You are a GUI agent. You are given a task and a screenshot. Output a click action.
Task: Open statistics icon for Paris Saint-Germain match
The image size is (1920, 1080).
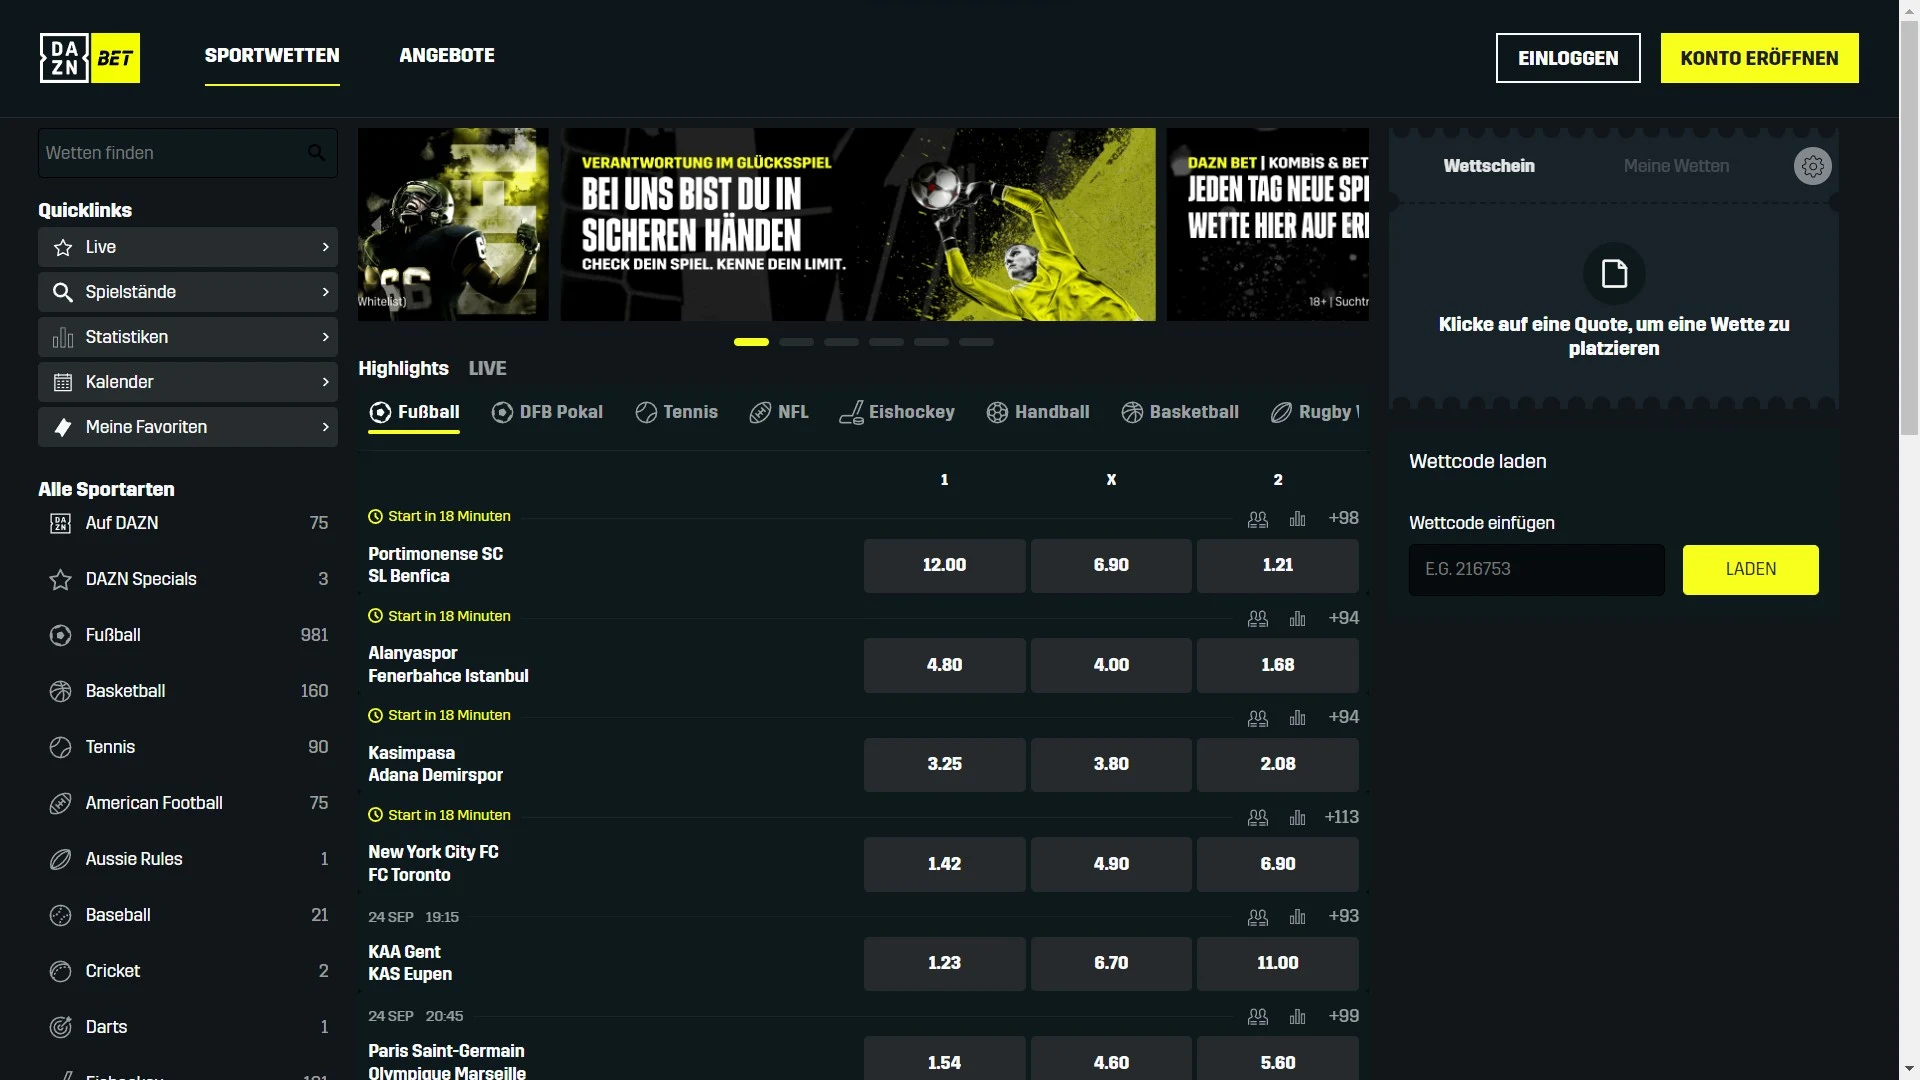click(x=1298, y=1017)
